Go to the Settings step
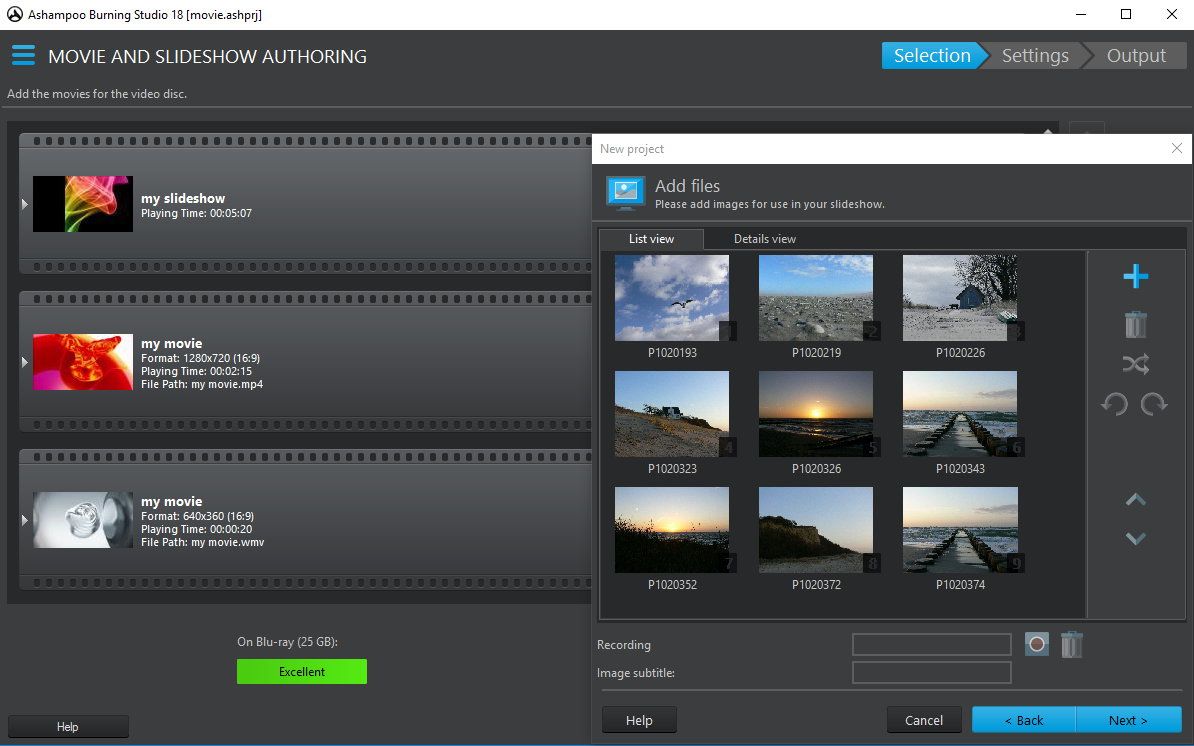This screenshot has width=1194, height=746. pyautogui.click(x=1034, y=56)
